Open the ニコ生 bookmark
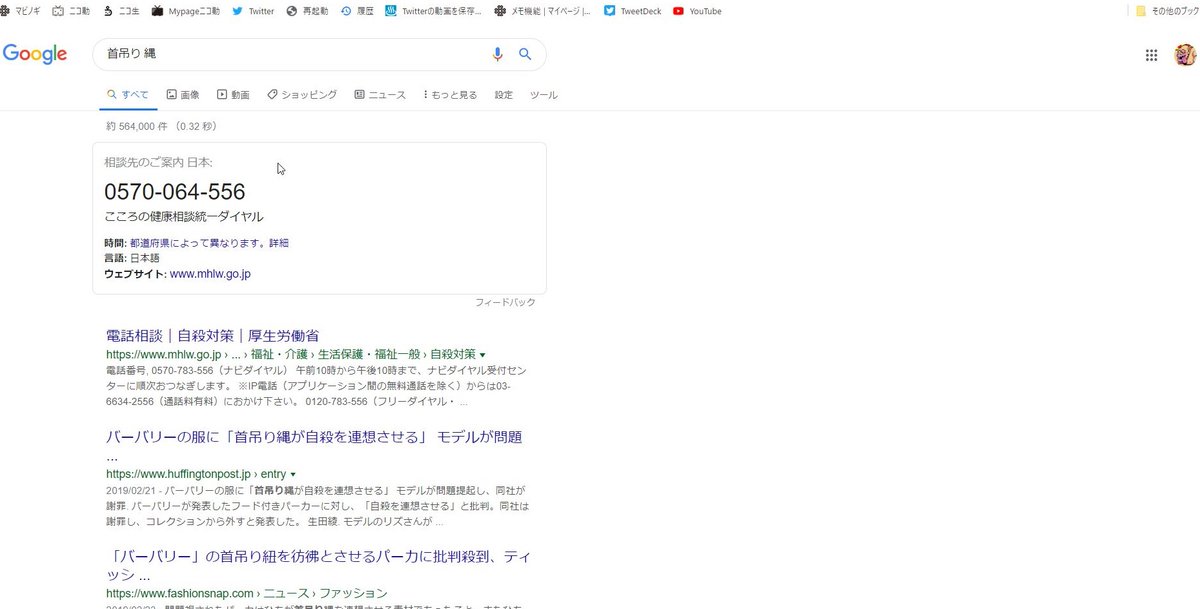 click(121, 11)
